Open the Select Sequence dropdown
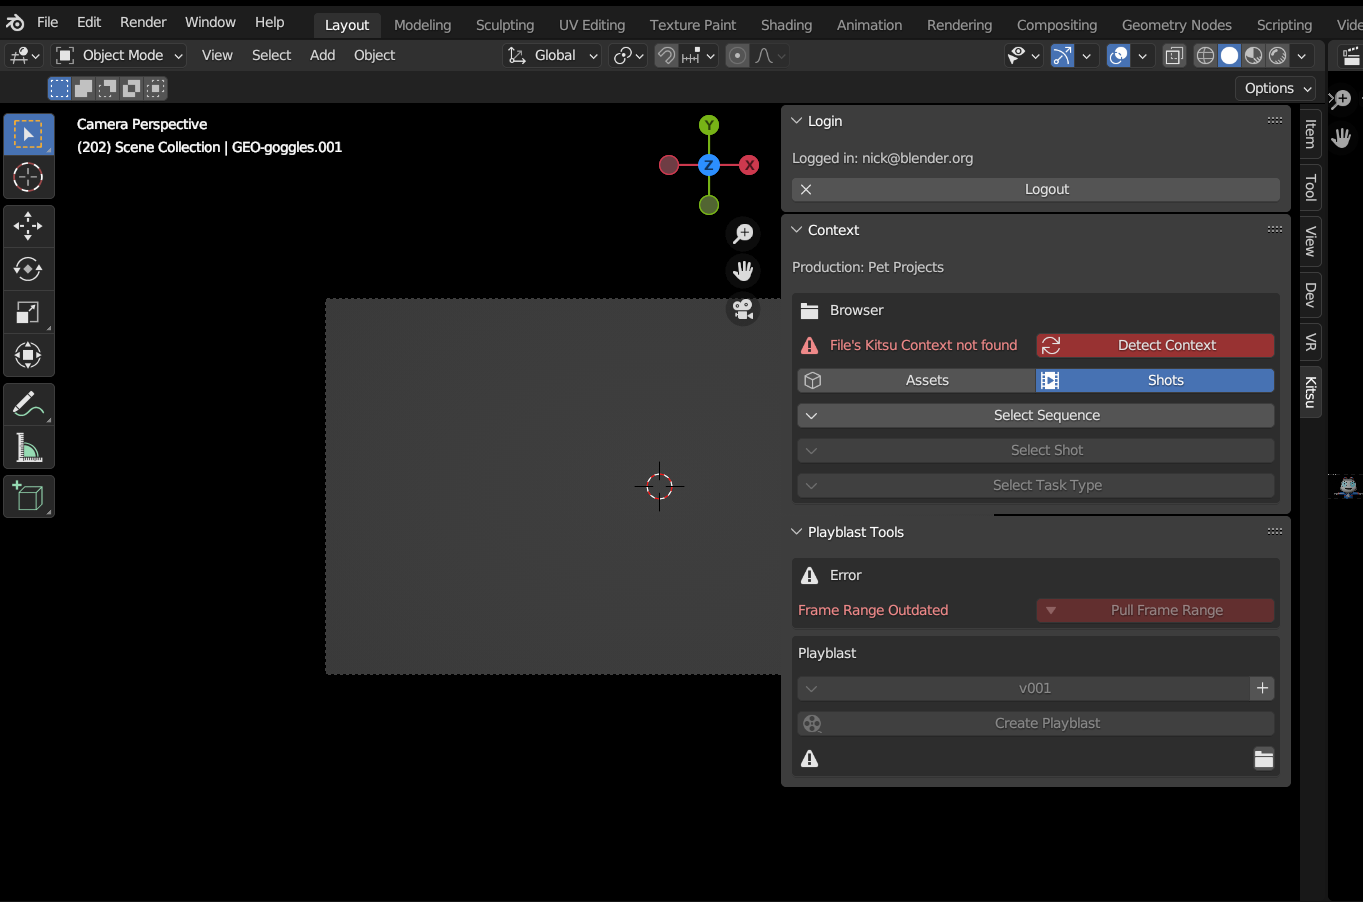 (x=1036, y=415)
